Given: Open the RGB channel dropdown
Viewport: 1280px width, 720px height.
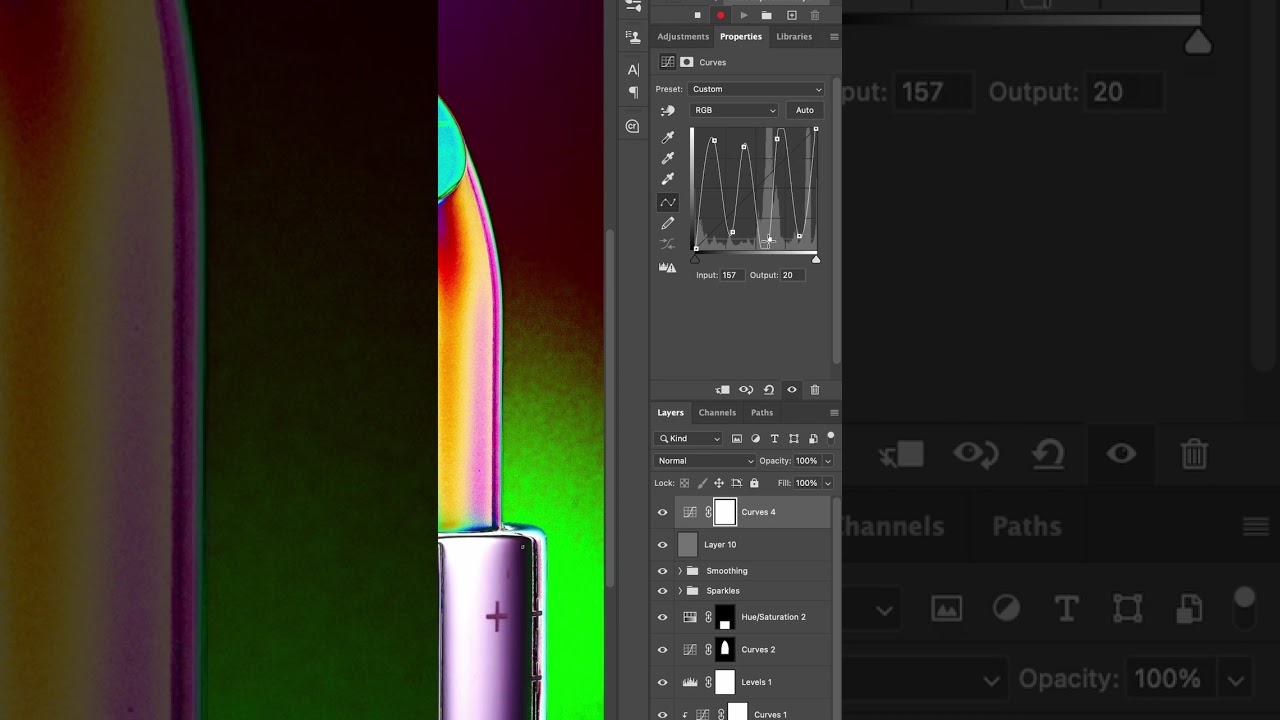Looking at the screenshot, I should (734, 110).
